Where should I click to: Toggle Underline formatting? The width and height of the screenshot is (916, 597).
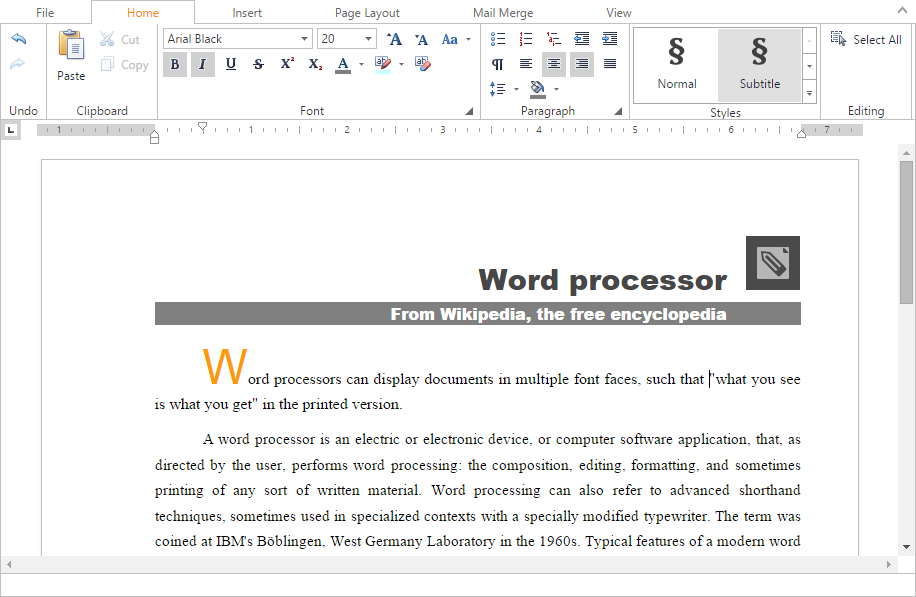[x=231, y=64]
